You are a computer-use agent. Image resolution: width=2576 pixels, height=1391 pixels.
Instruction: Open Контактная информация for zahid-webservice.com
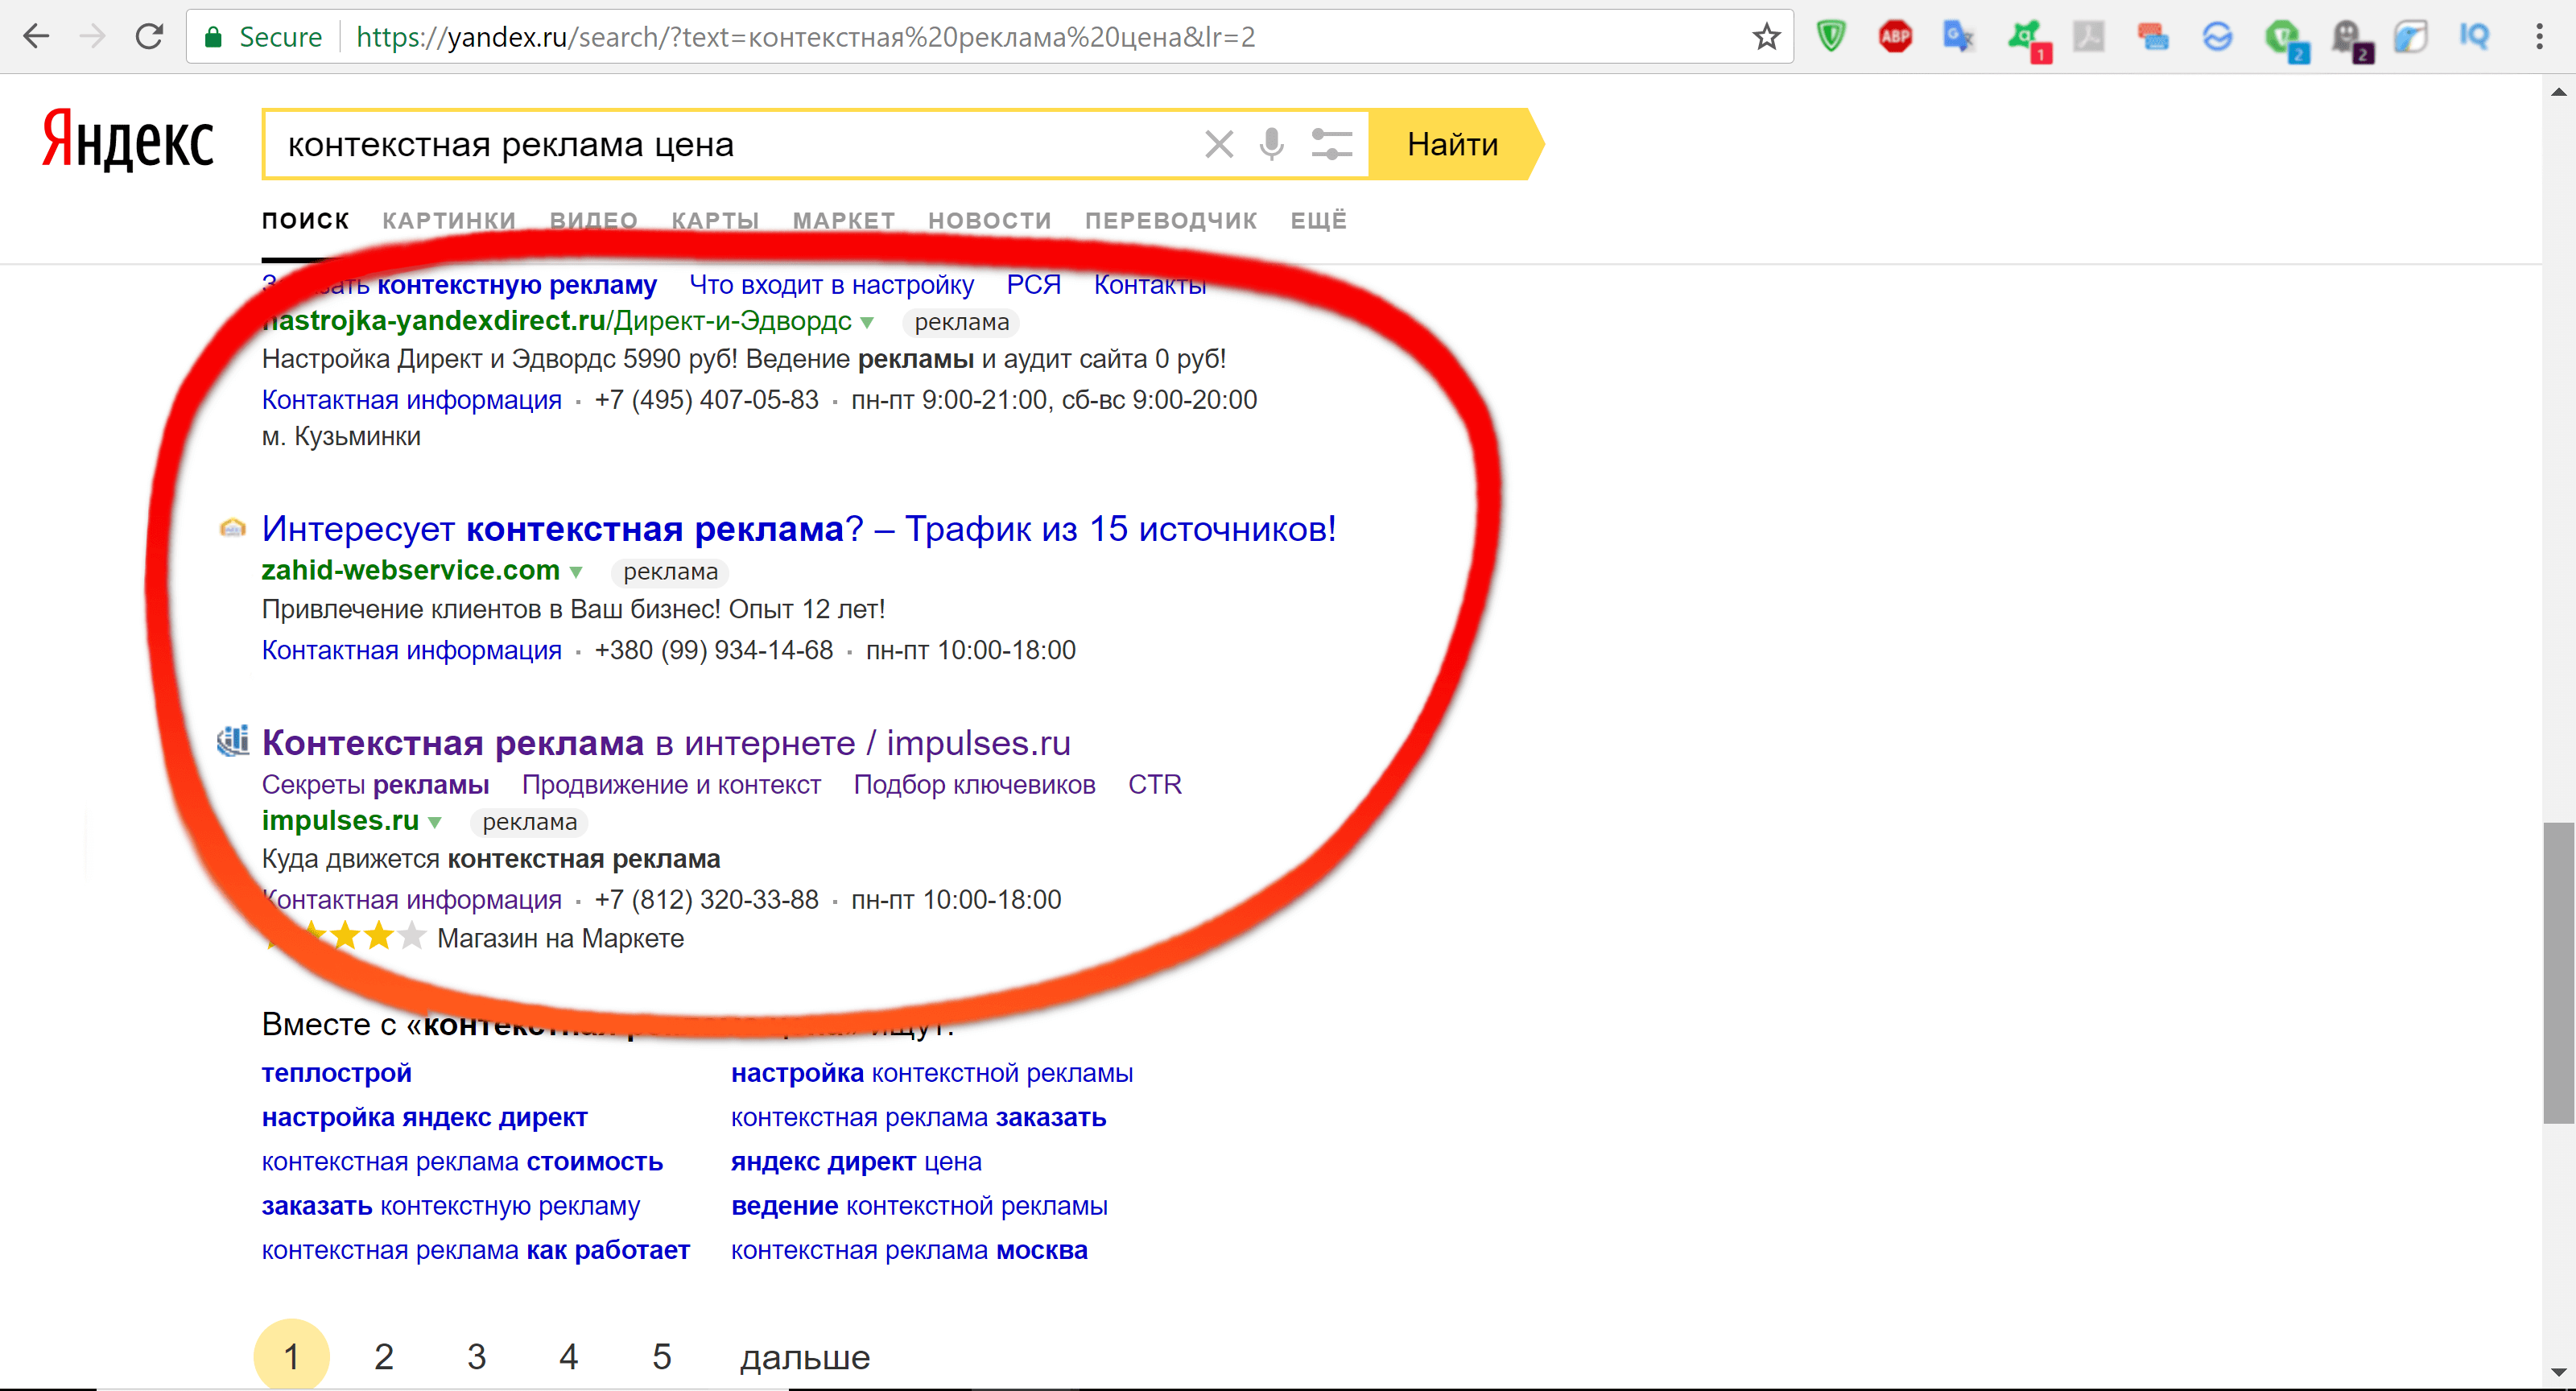click(411, 650)
